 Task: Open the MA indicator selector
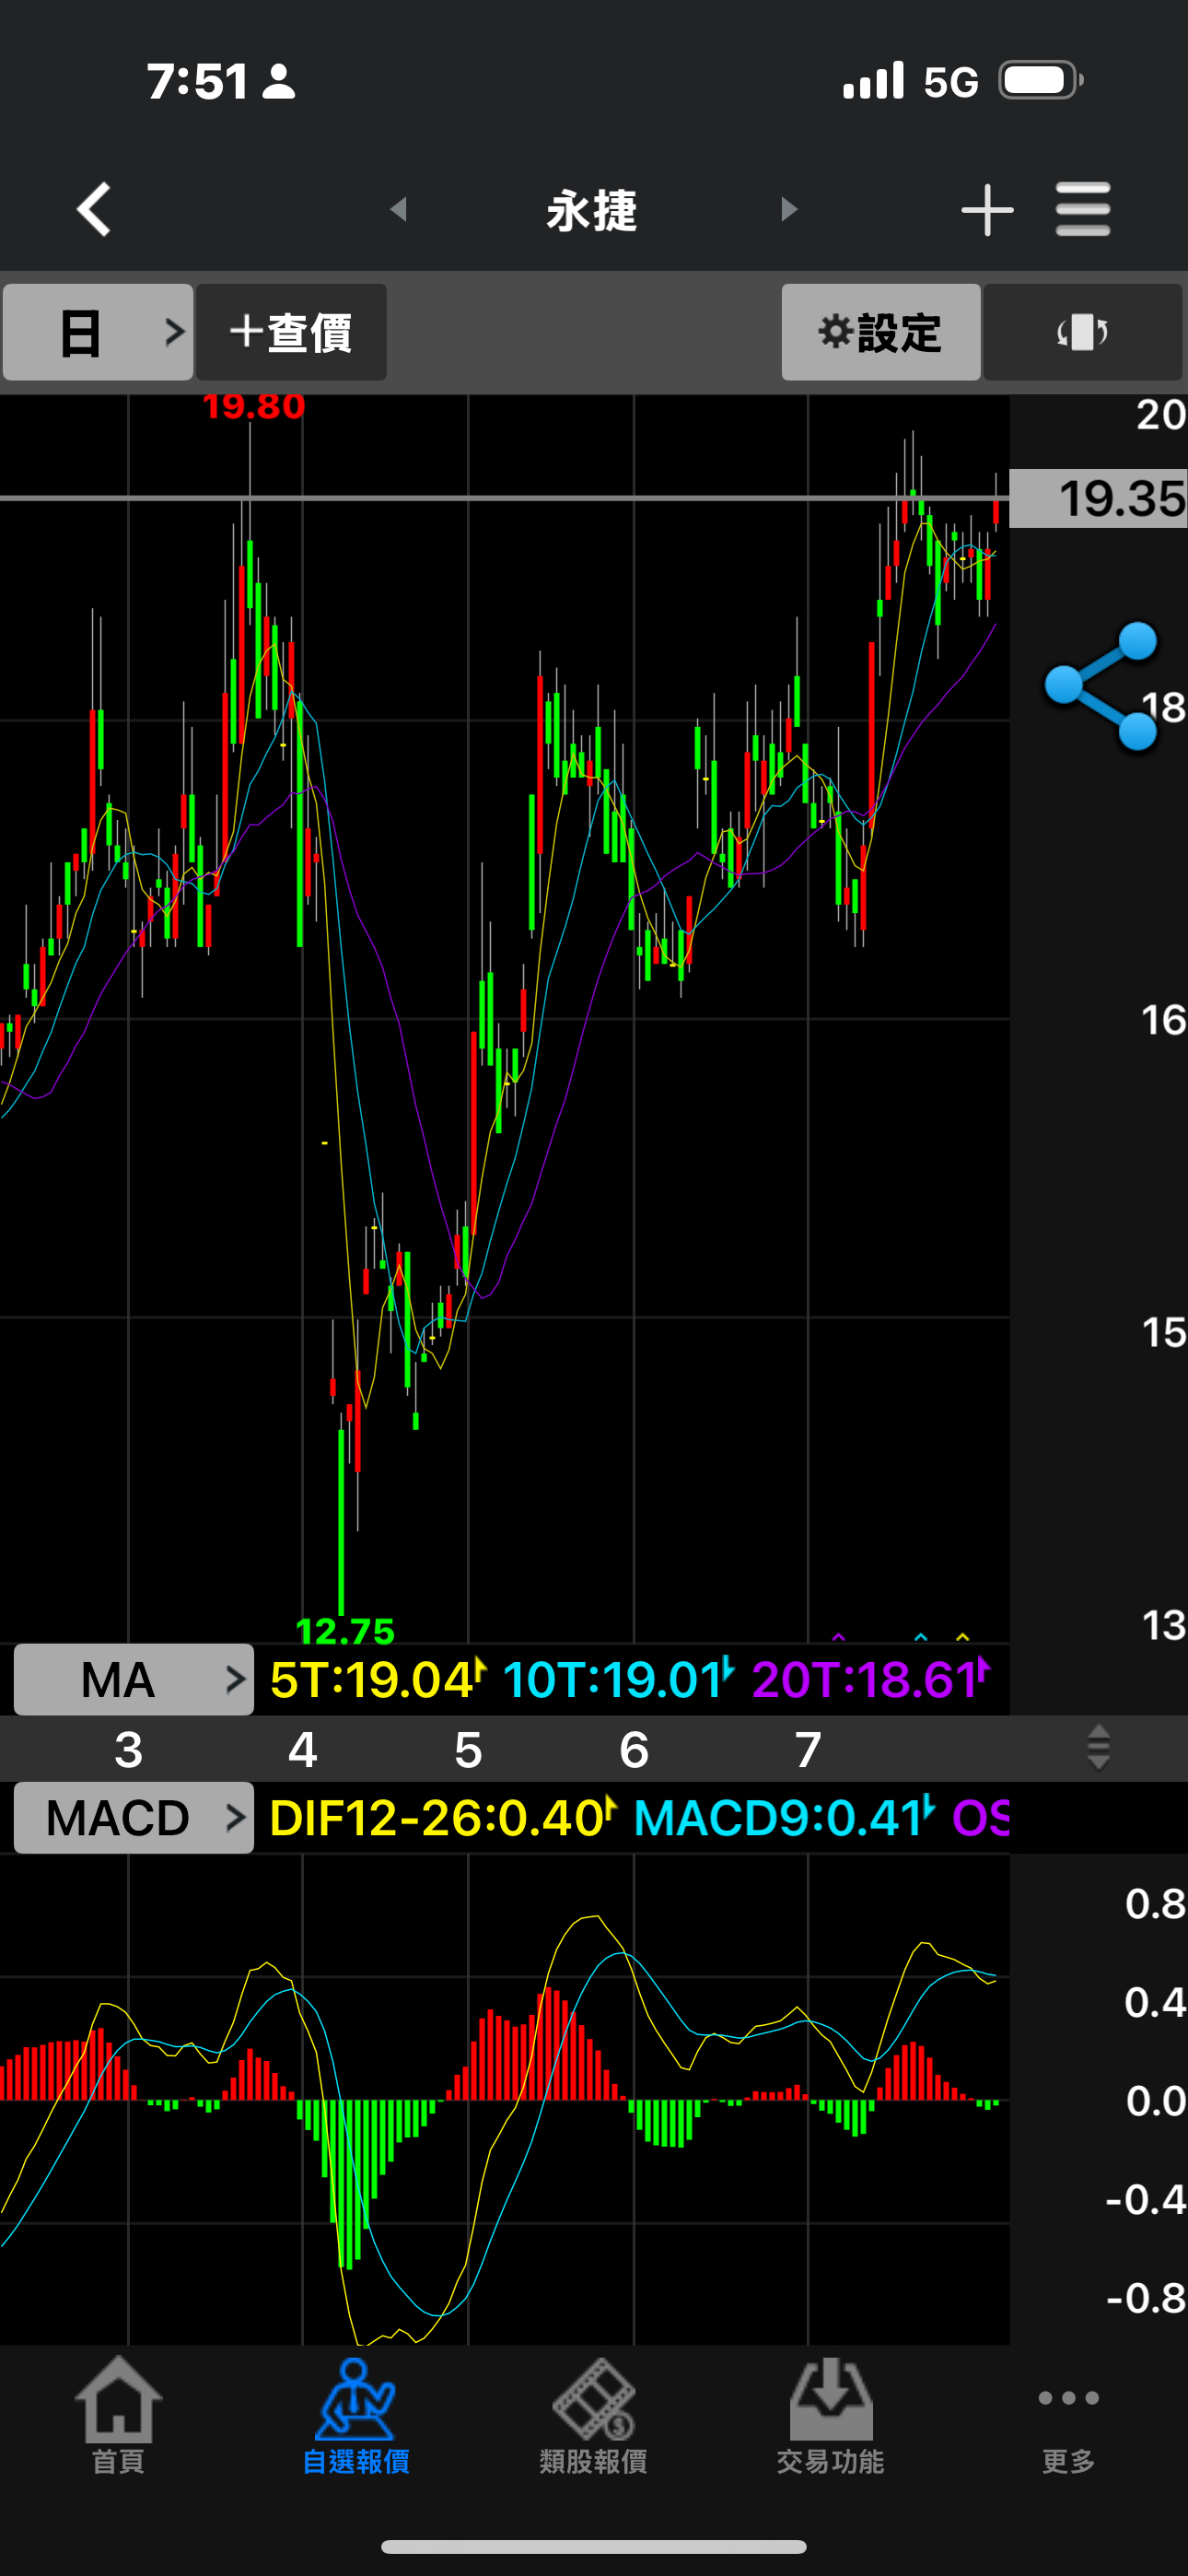[x=133, y=1680]
